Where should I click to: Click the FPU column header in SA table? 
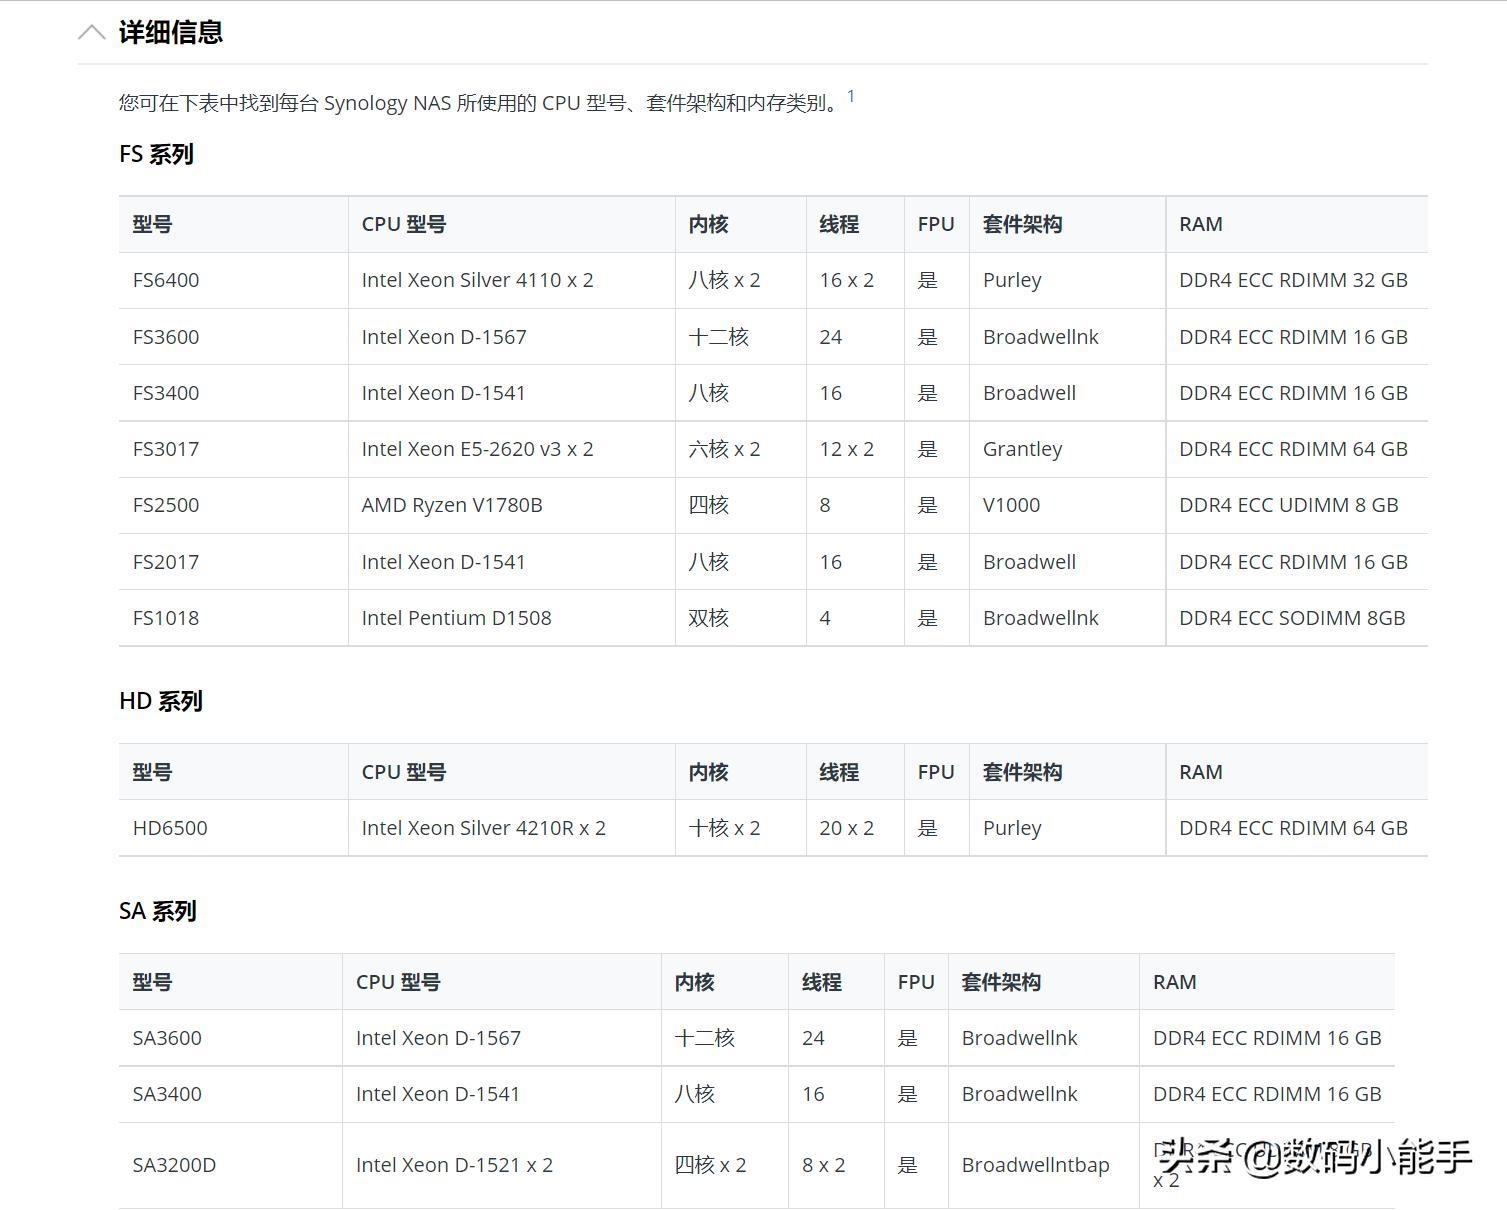pyautogui.click(x=915, y=982)
